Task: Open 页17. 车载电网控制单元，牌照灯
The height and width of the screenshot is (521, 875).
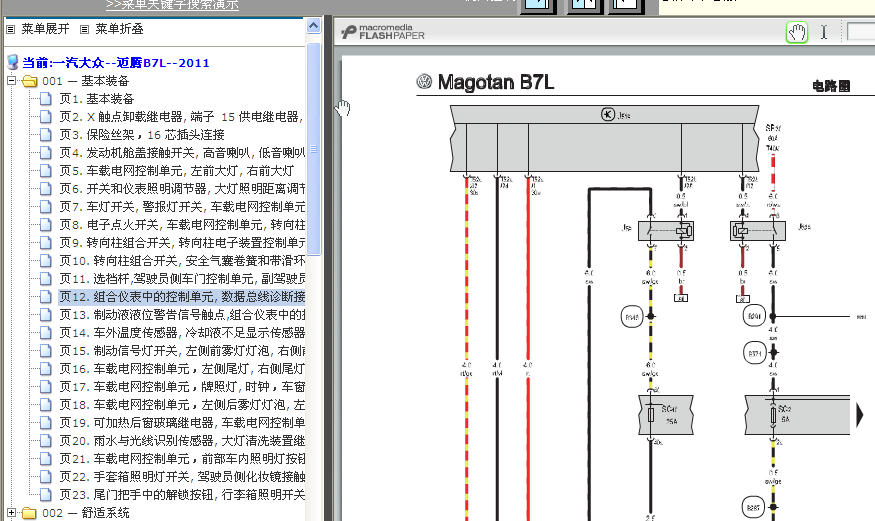Action: [x=182, y=387]
